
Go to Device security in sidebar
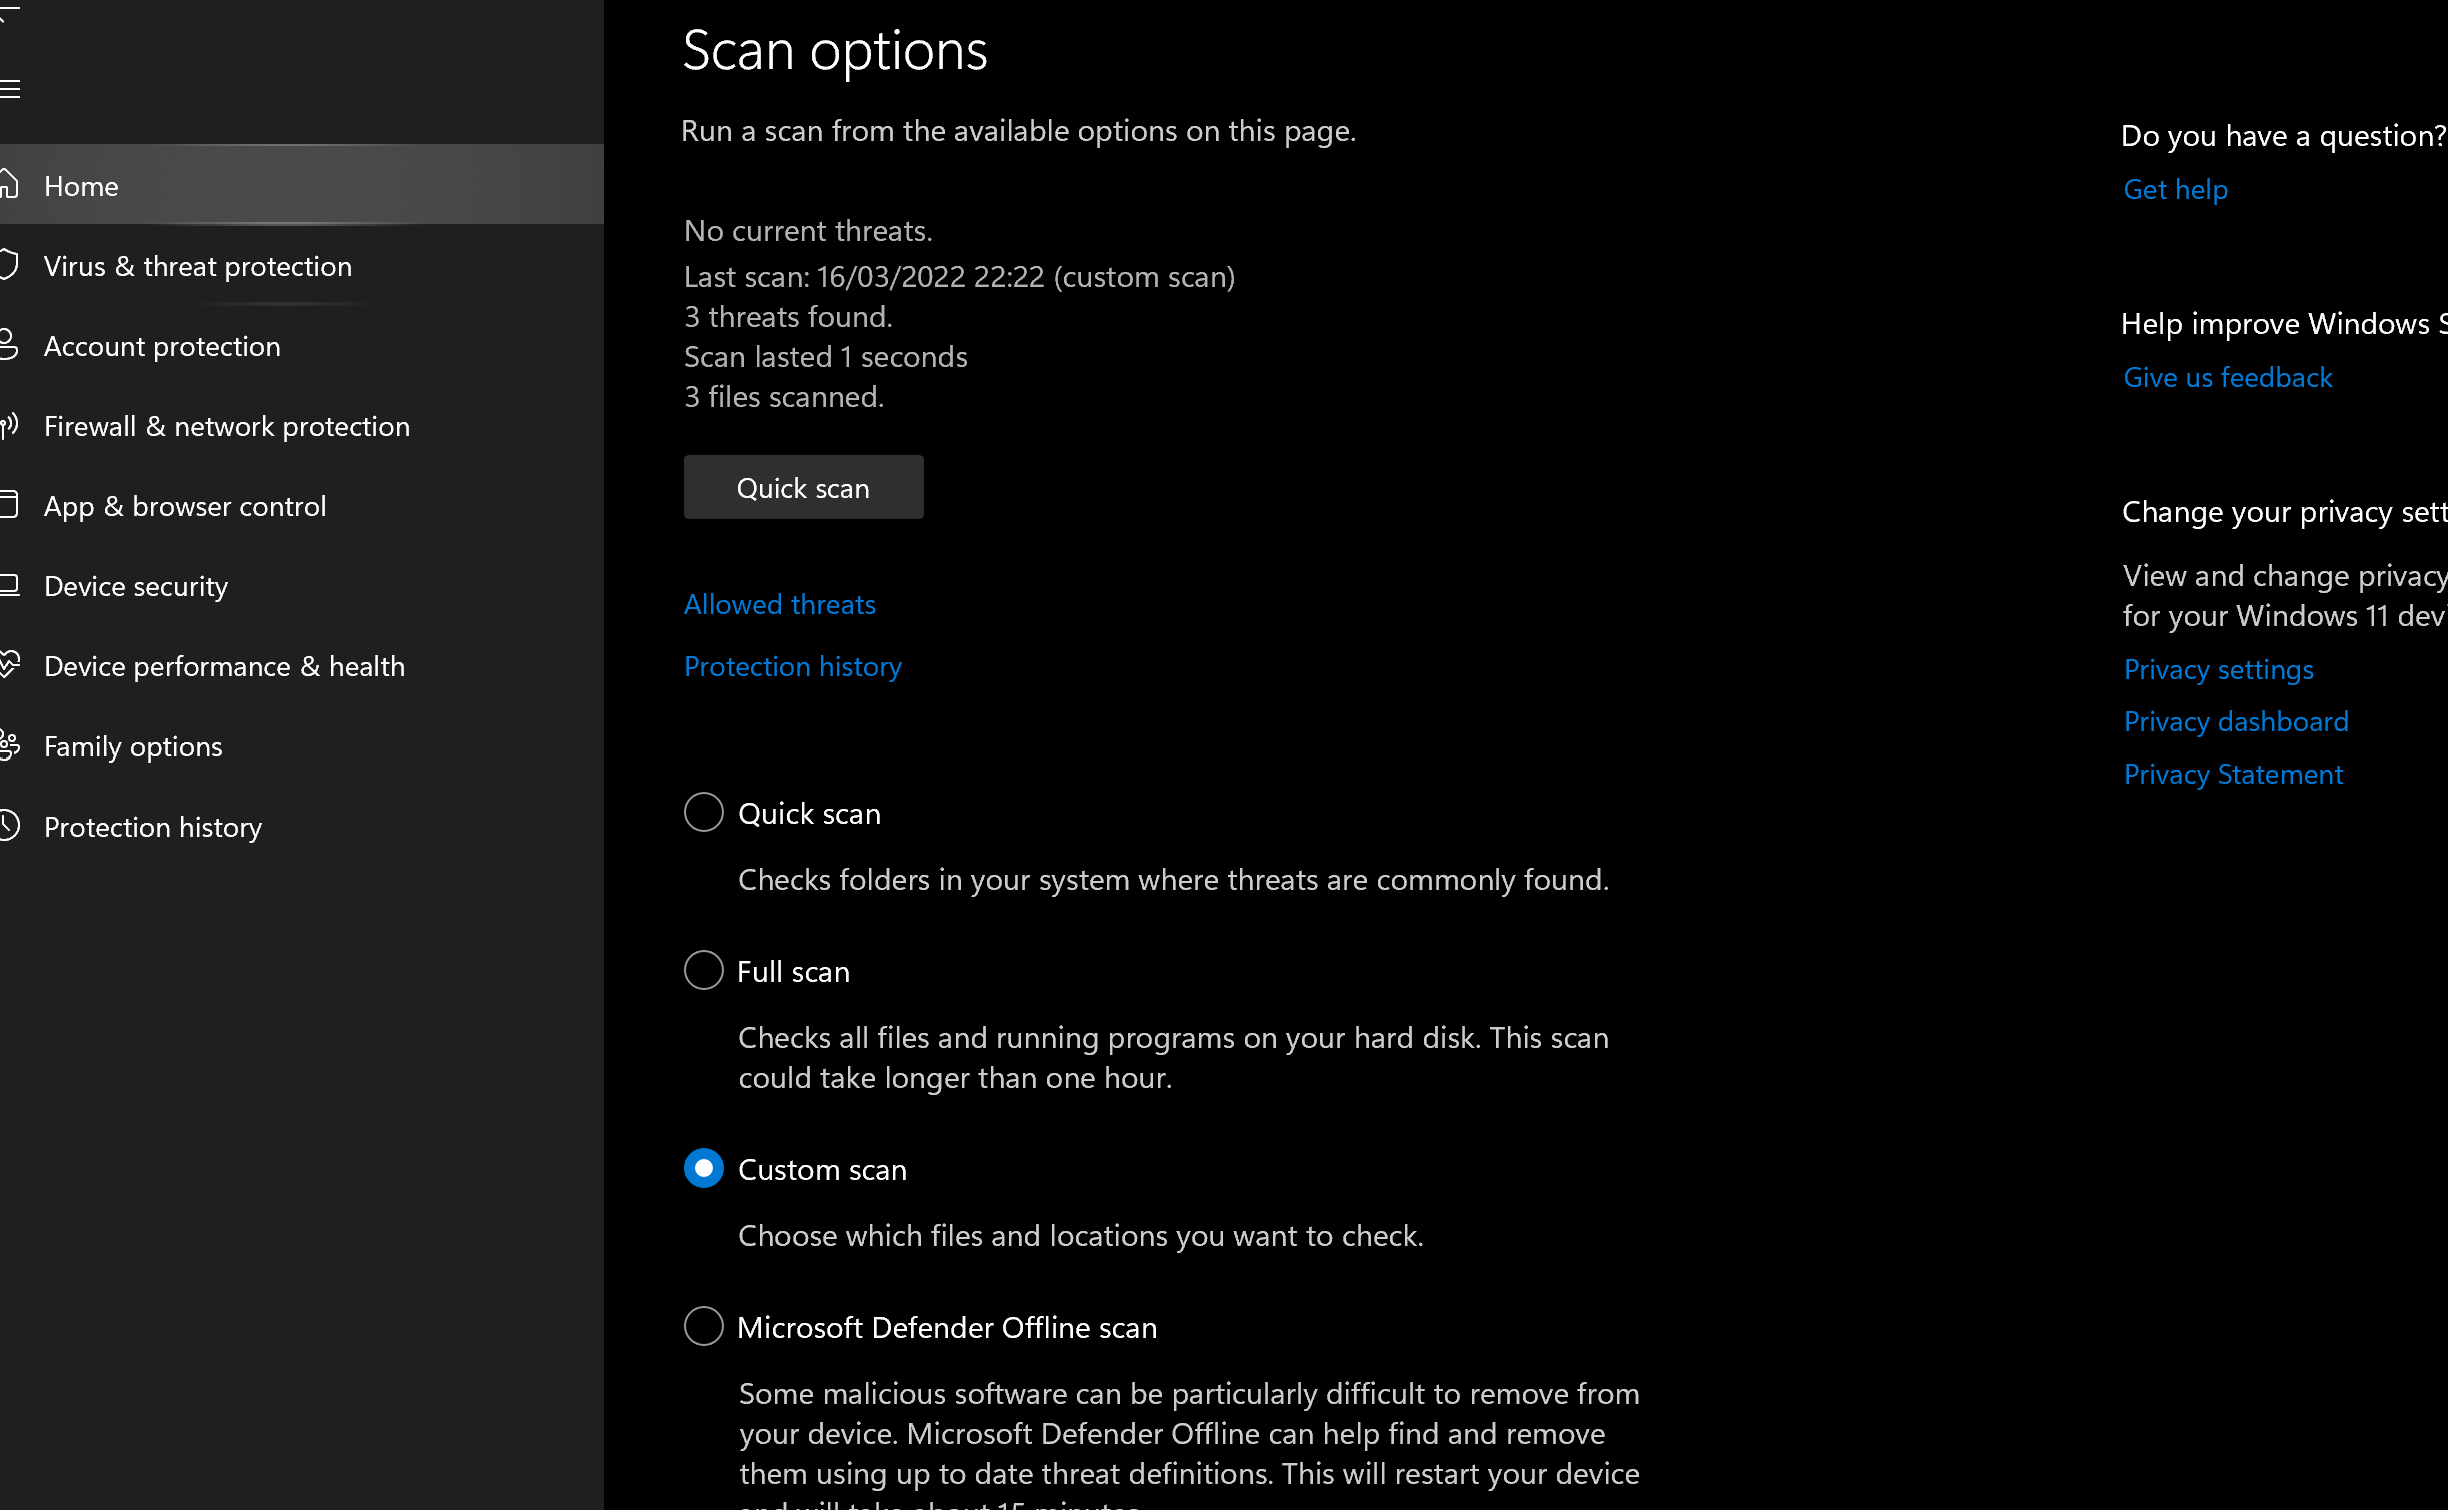136,586
